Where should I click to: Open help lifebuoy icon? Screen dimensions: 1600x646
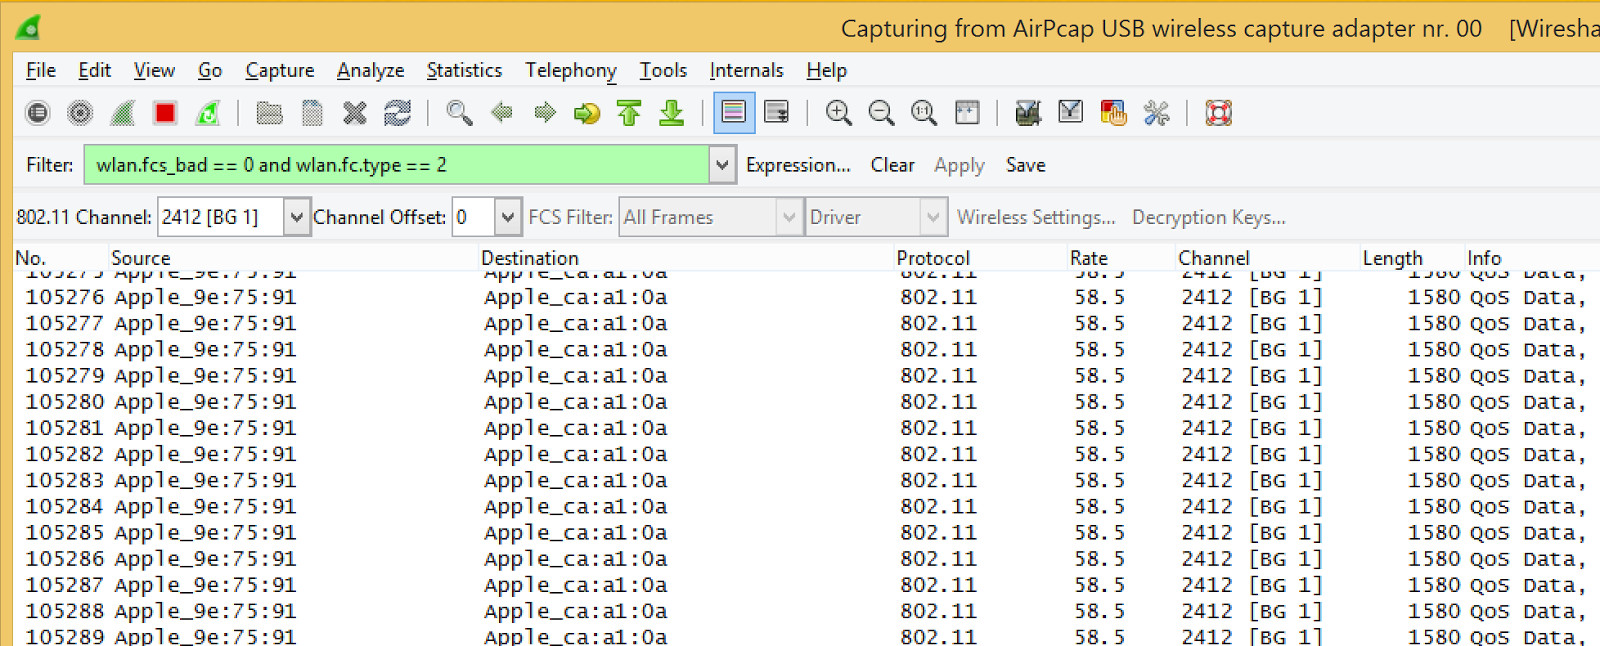[1218, 113]
